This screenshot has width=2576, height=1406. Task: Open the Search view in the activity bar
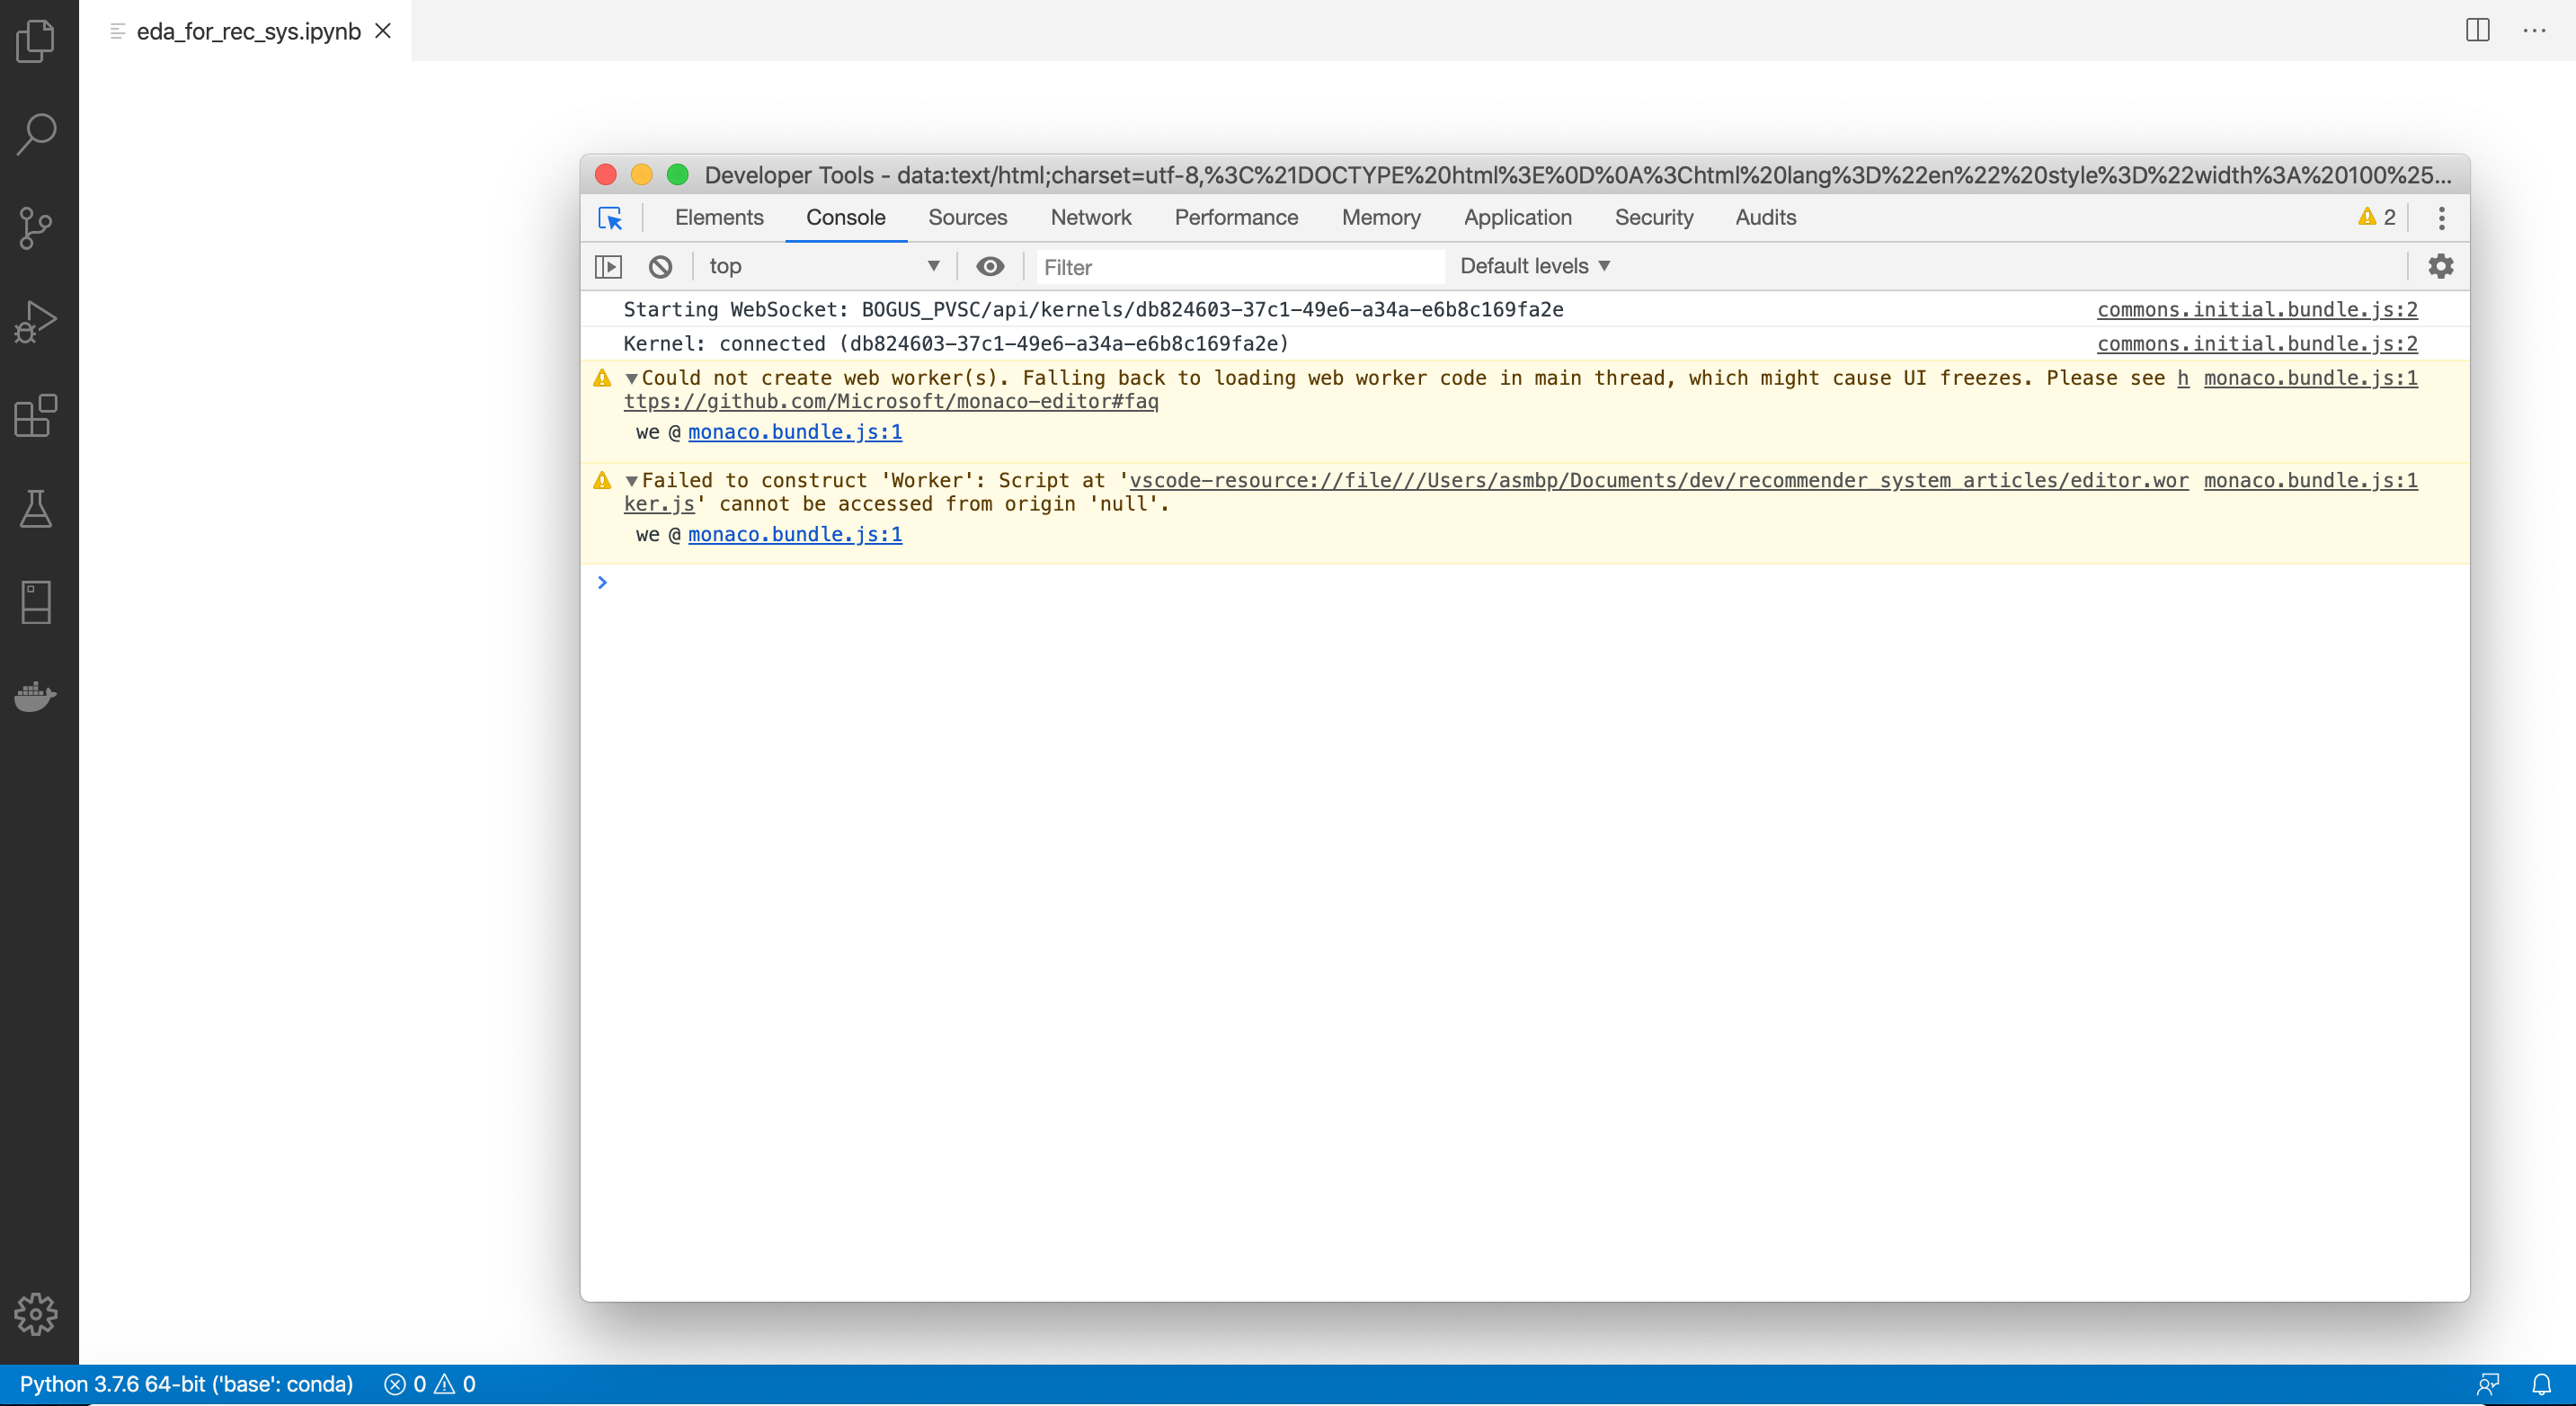click(x=36, y=135)
